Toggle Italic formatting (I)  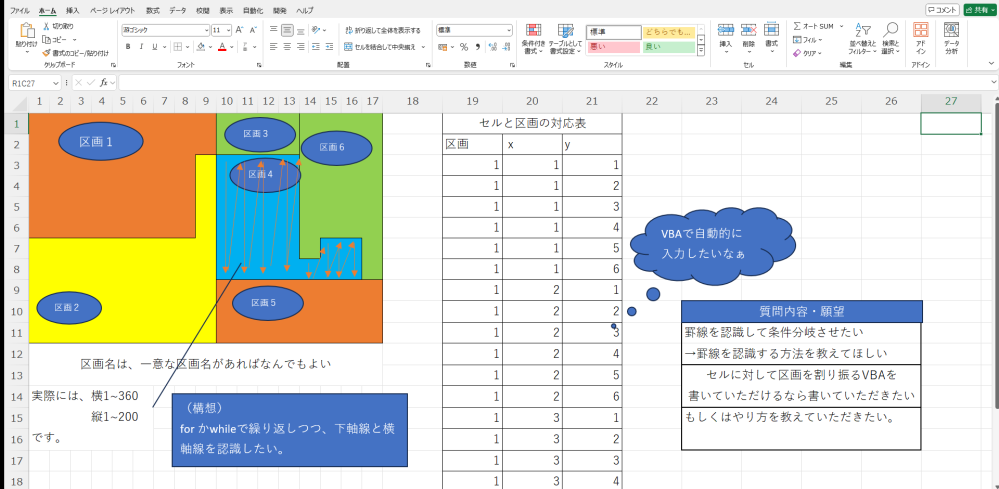click(x=141, y=46)
